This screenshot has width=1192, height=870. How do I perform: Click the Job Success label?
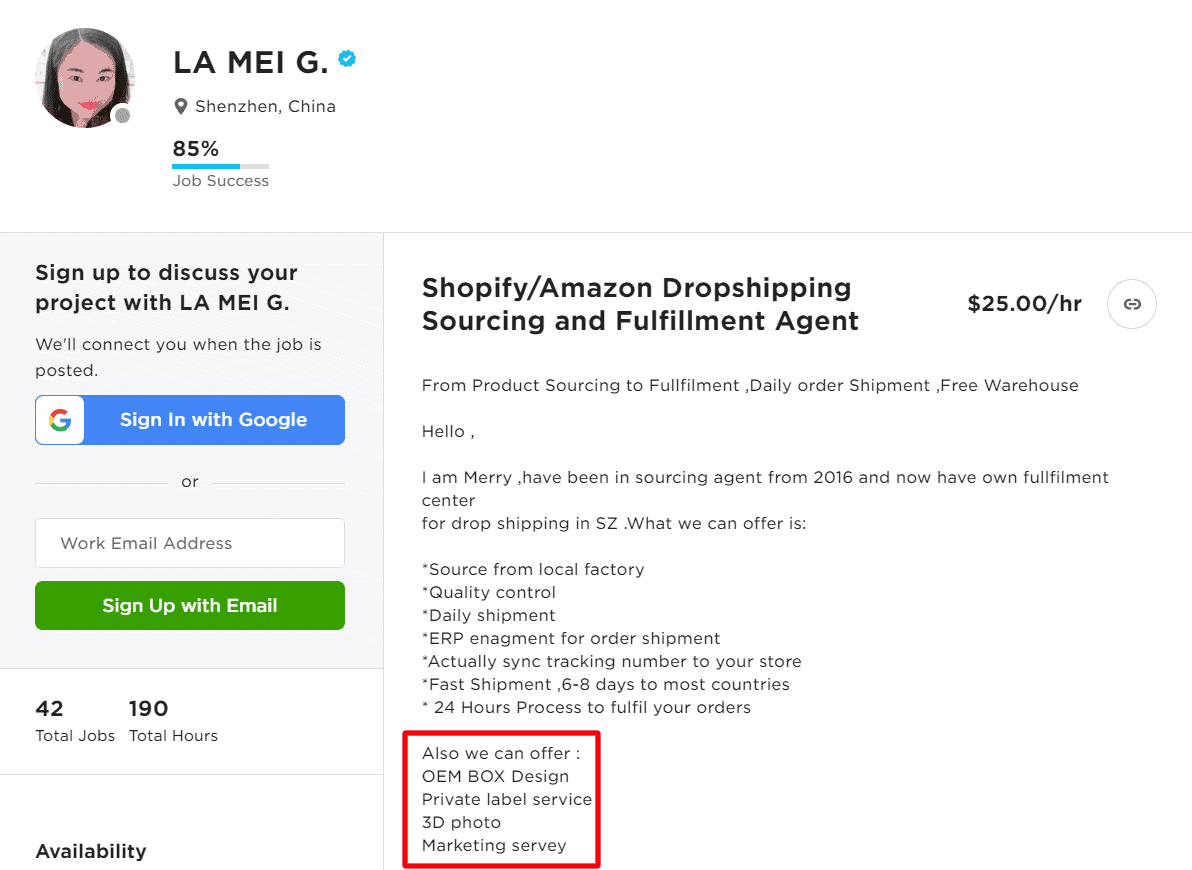pos(220,181)
